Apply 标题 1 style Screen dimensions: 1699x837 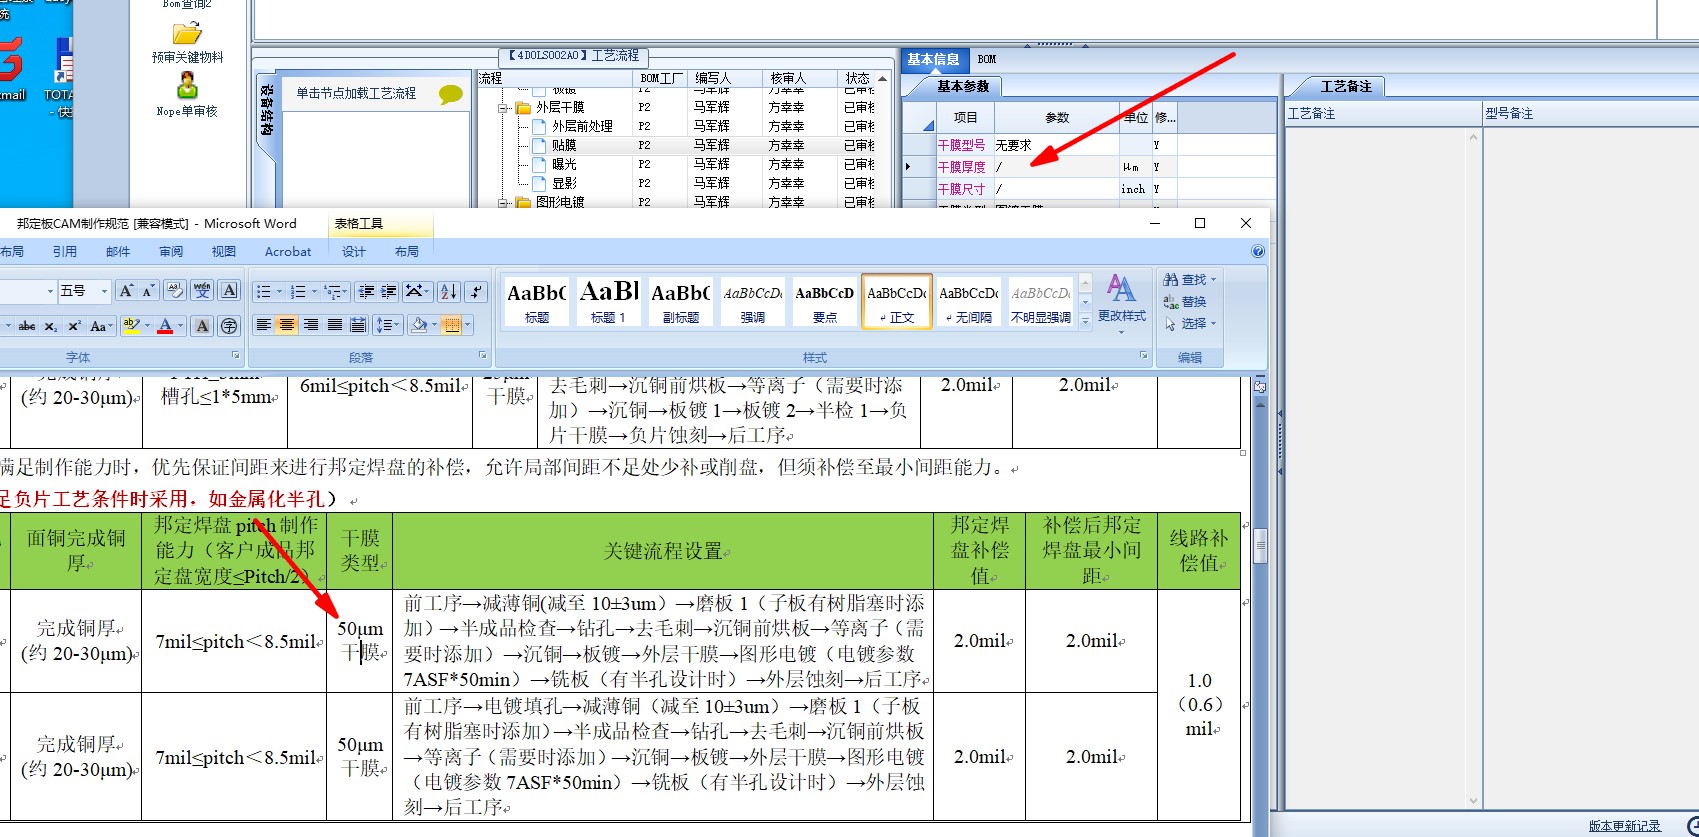coord(608,301)
